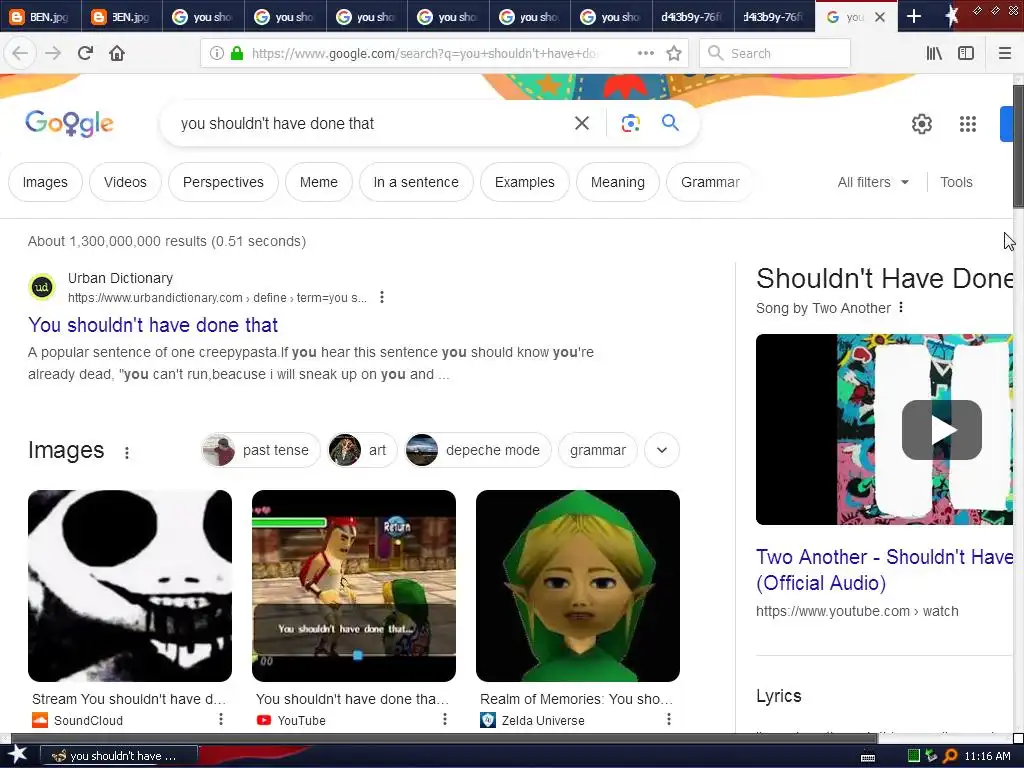The height and width of the screenshot is (768, 1024).
Task: Clear the Google search query with X
Action: click(x=582, y=123)
